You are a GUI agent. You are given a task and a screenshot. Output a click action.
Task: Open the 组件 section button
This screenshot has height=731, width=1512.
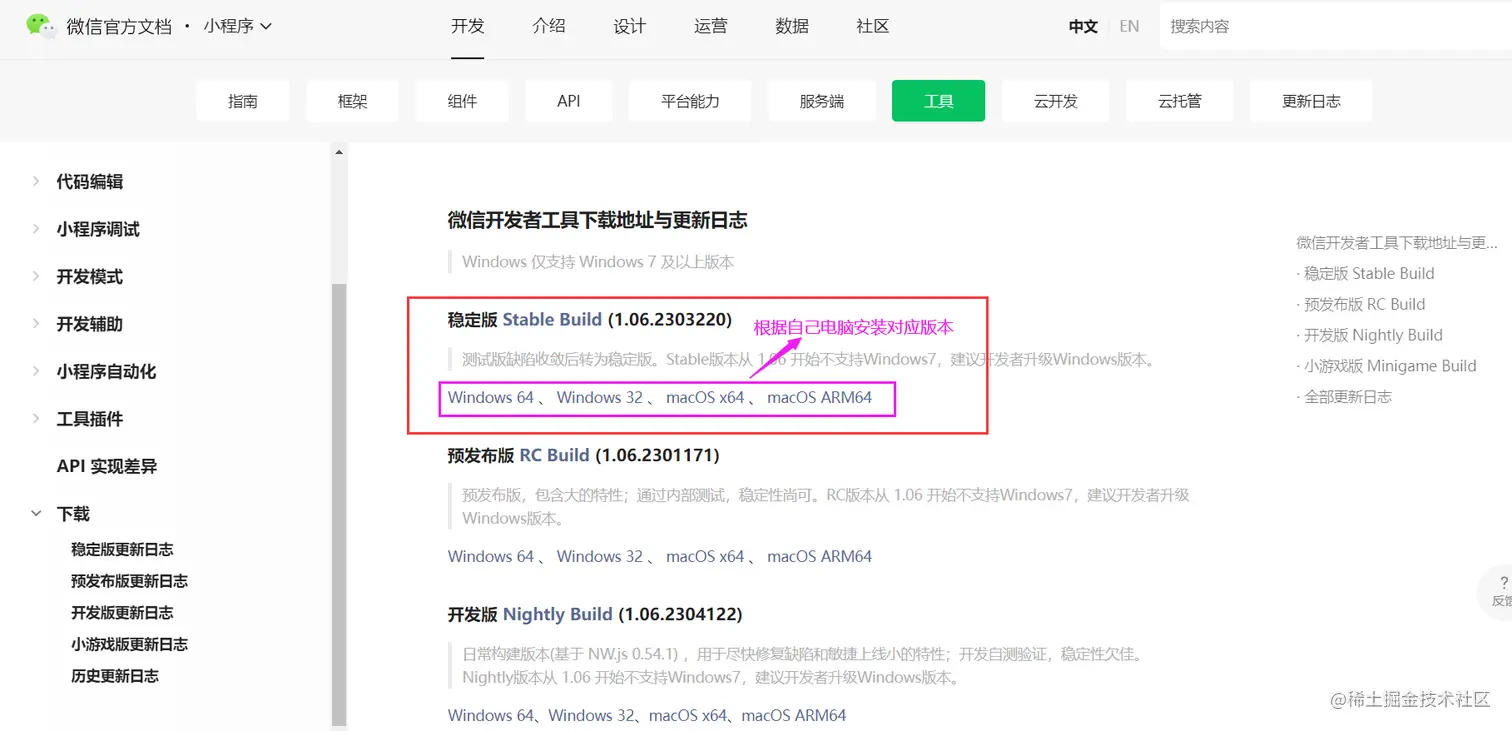point(462,101)
